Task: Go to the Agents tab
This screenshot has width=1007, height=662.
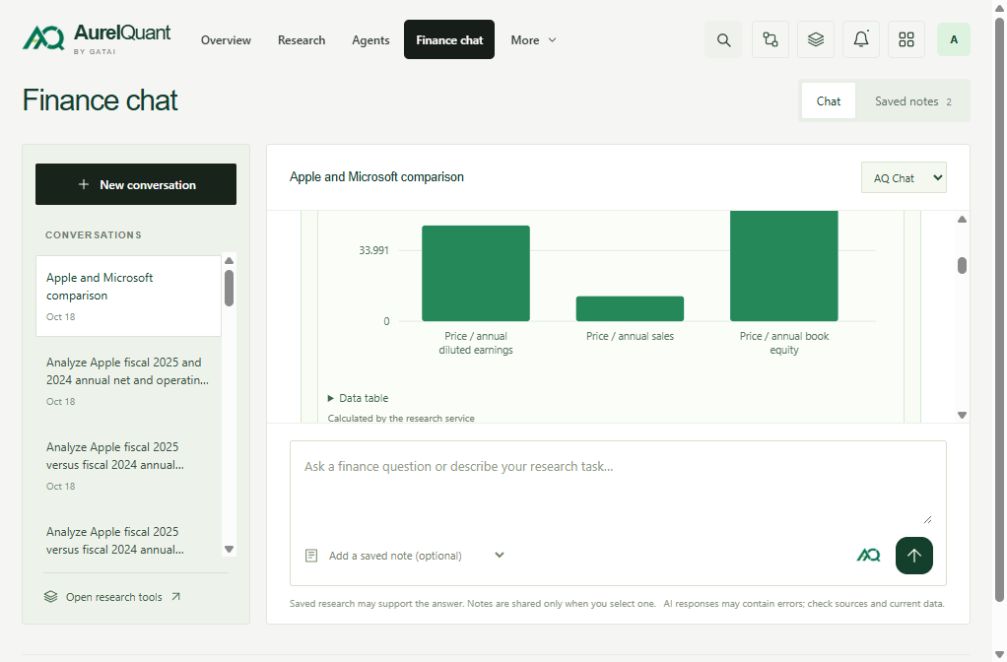Action: pos(371,40)
